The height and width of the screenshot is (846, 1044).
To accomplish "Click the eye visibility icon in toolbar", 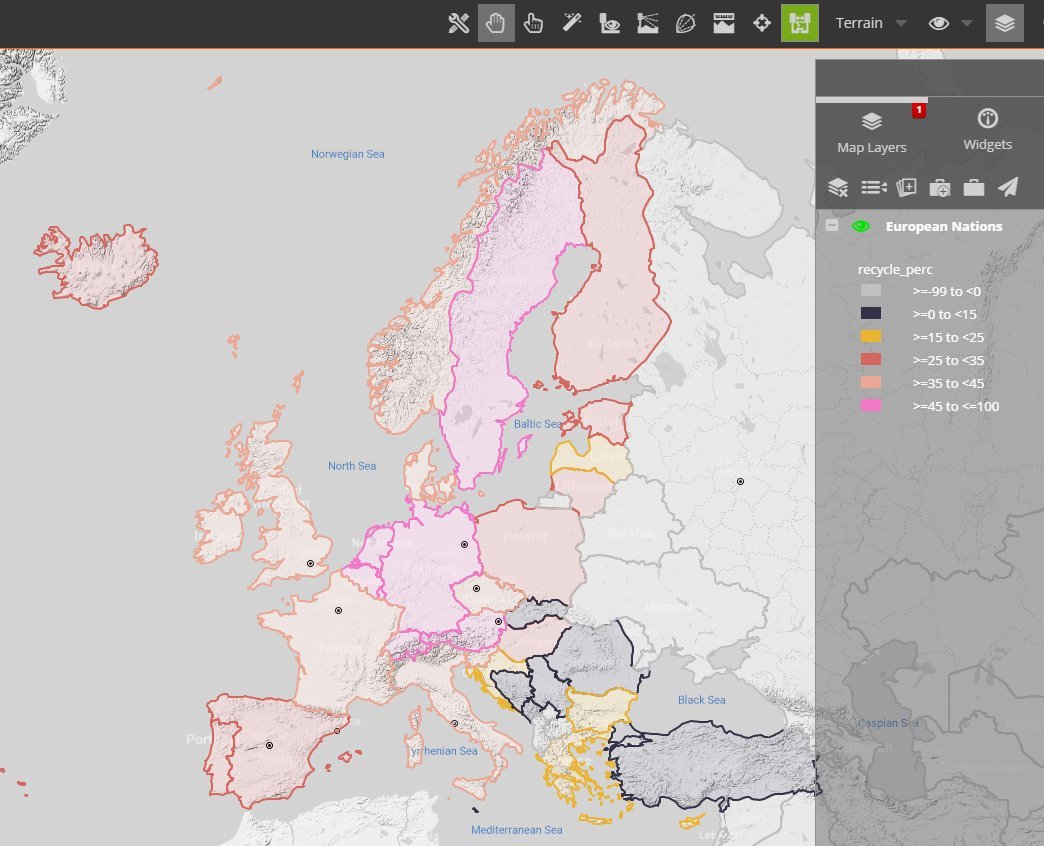I will tap(938, 23).
